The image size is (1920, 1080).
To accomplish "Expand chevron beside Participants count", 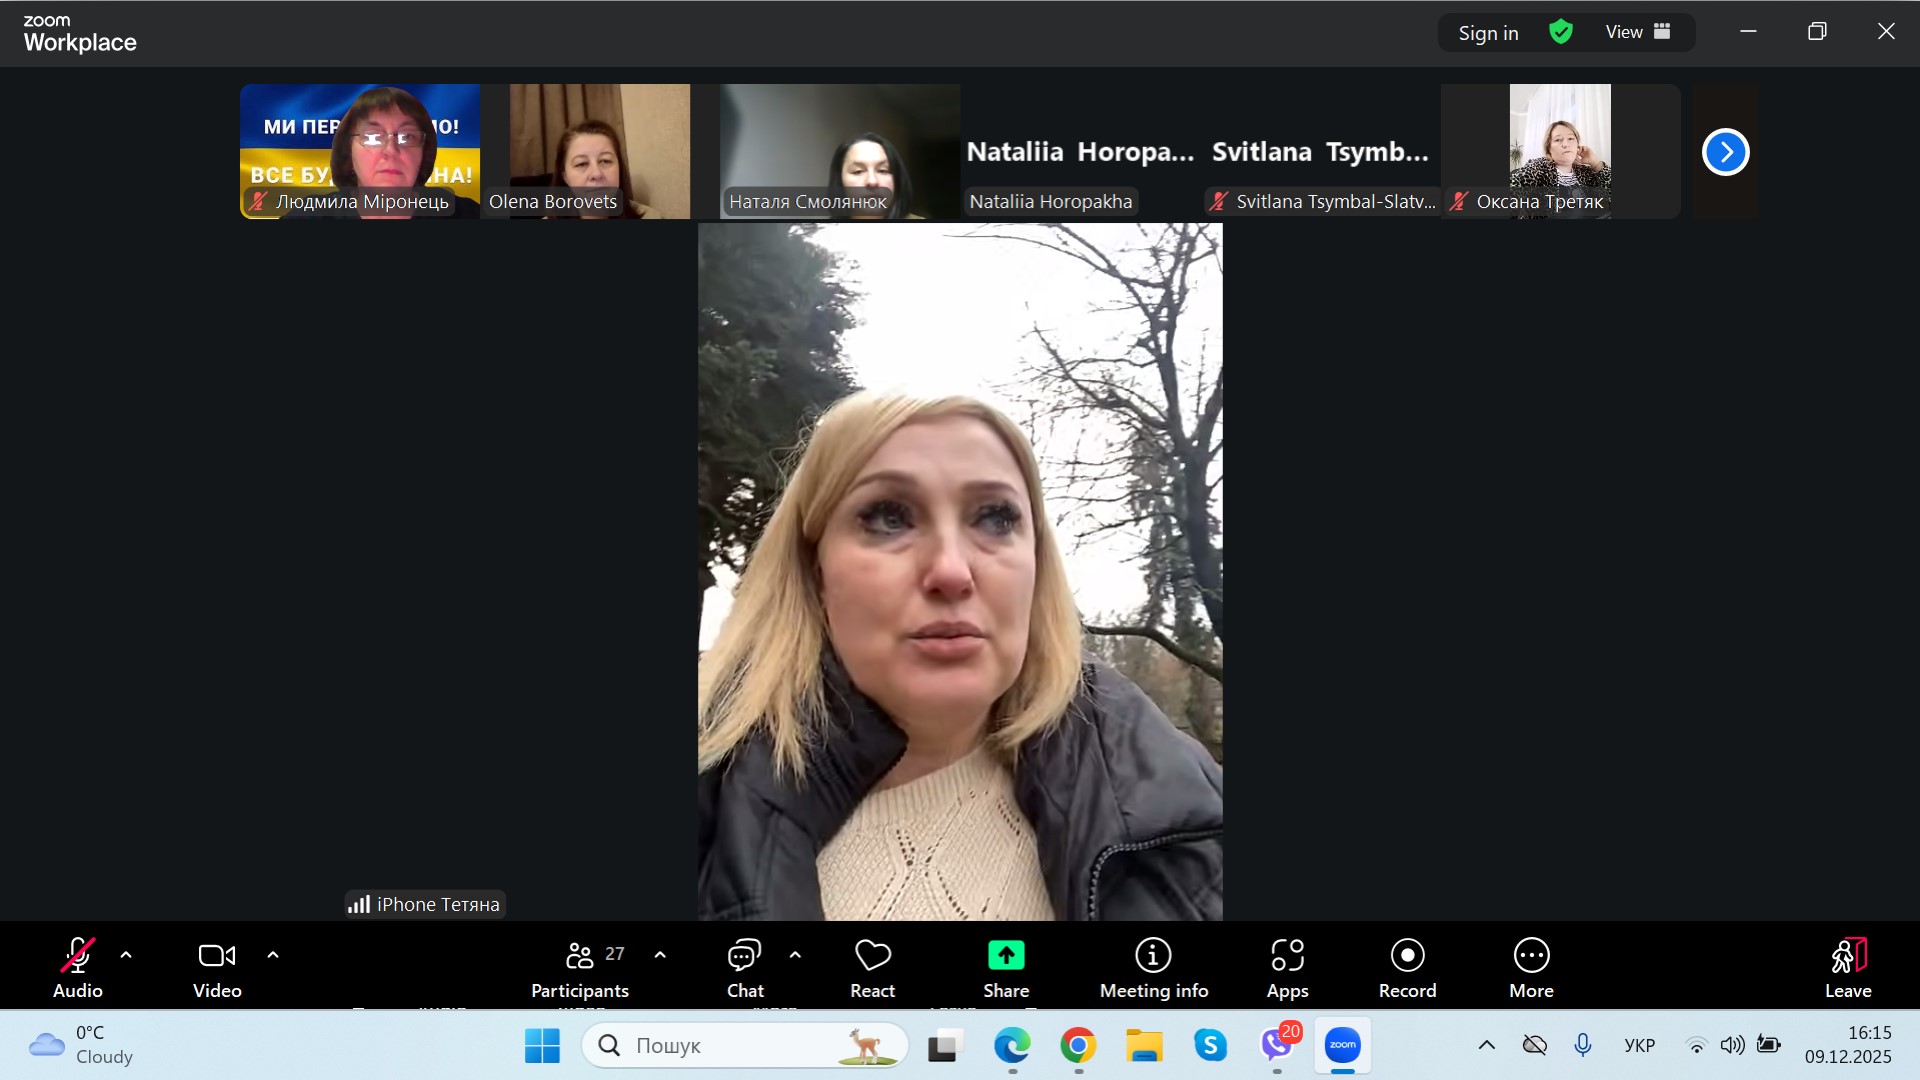I will pos(660,955).
